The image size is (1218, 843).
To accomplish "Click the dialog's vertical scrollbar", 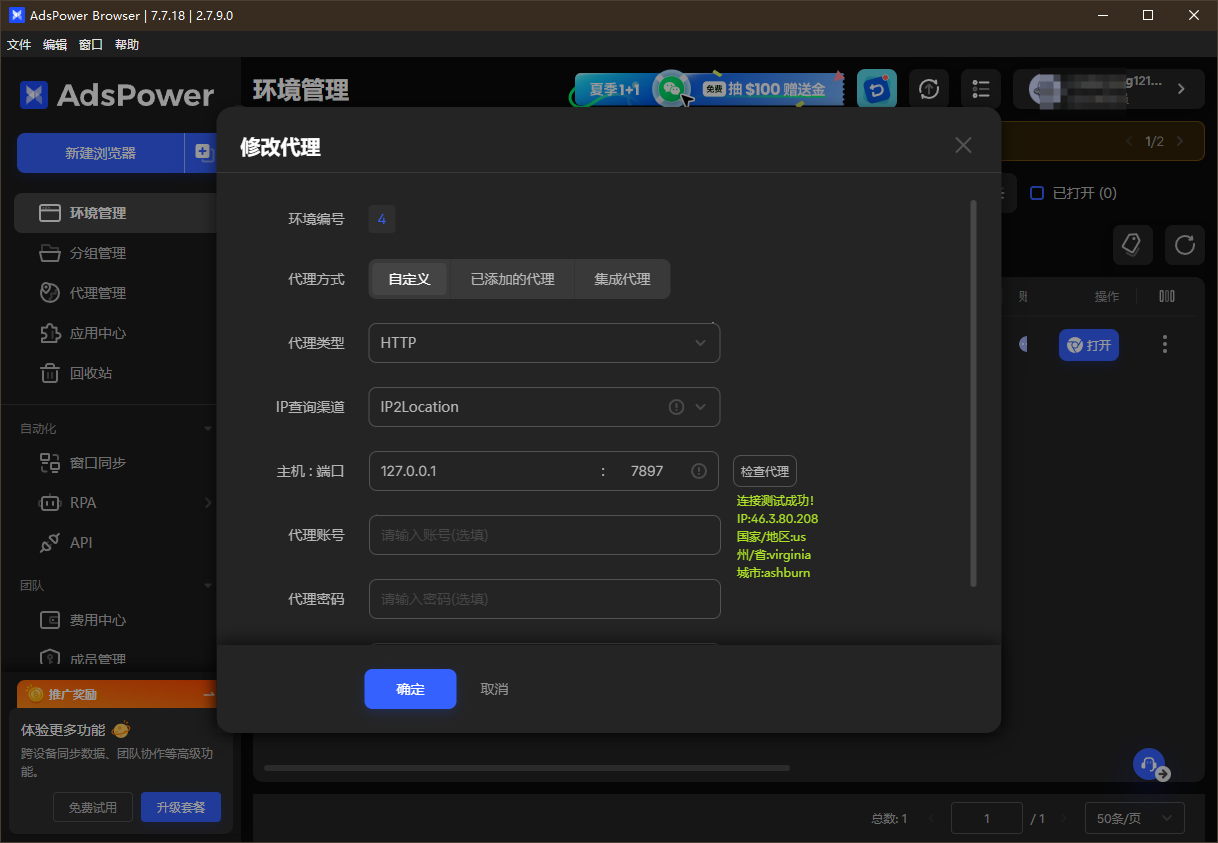I will click(973, 393).
